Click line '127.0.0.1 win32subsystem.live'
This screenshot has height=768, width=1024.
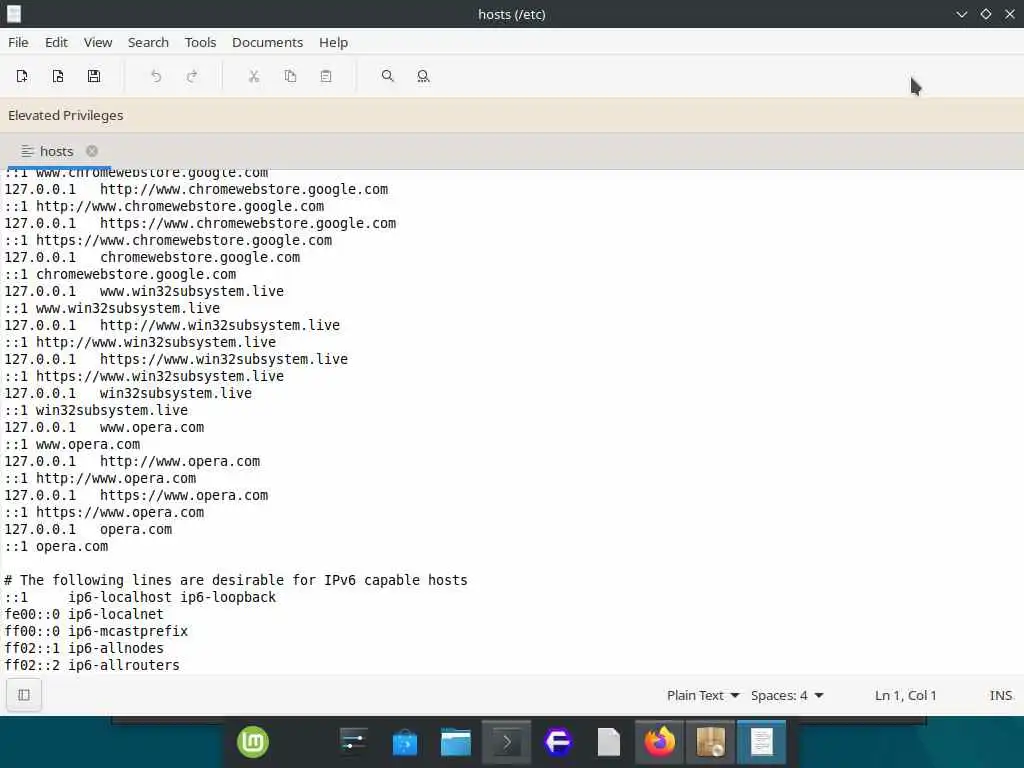click(x=128, y=393)
